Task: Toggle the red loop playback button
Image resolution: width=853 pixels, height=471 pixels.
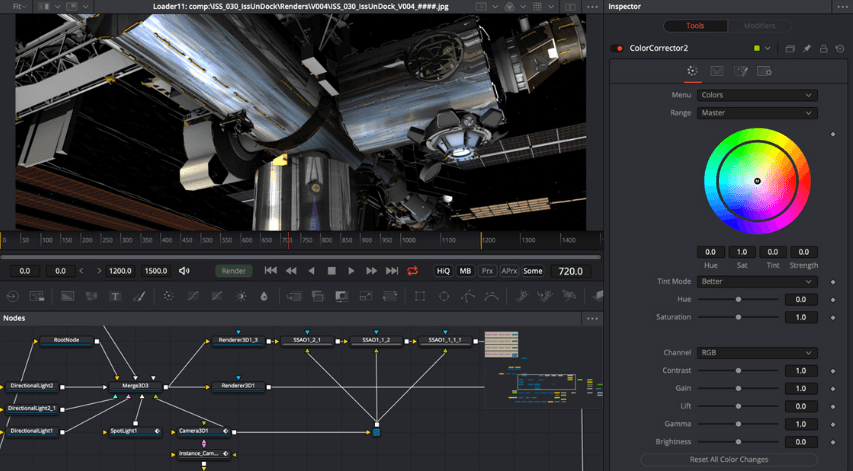Action: coord(412,271)
